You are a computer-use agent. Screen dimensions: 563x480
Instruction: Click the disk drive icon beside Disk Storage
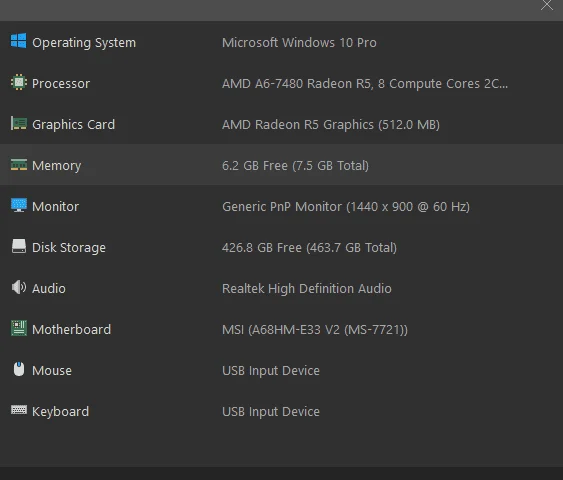click(19, 246)
